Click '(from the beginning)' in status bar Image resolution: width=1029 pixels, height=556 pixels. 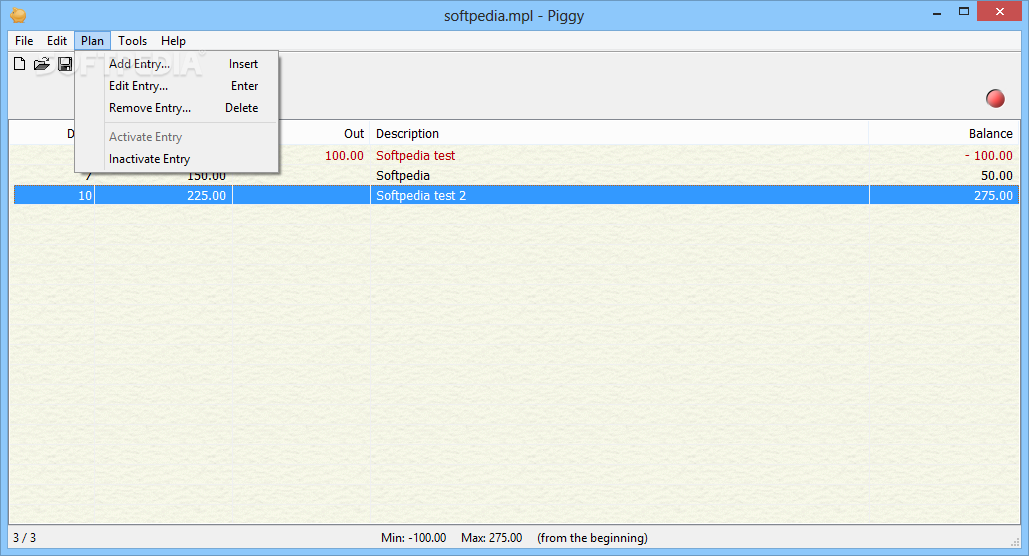tap(592, 538)
